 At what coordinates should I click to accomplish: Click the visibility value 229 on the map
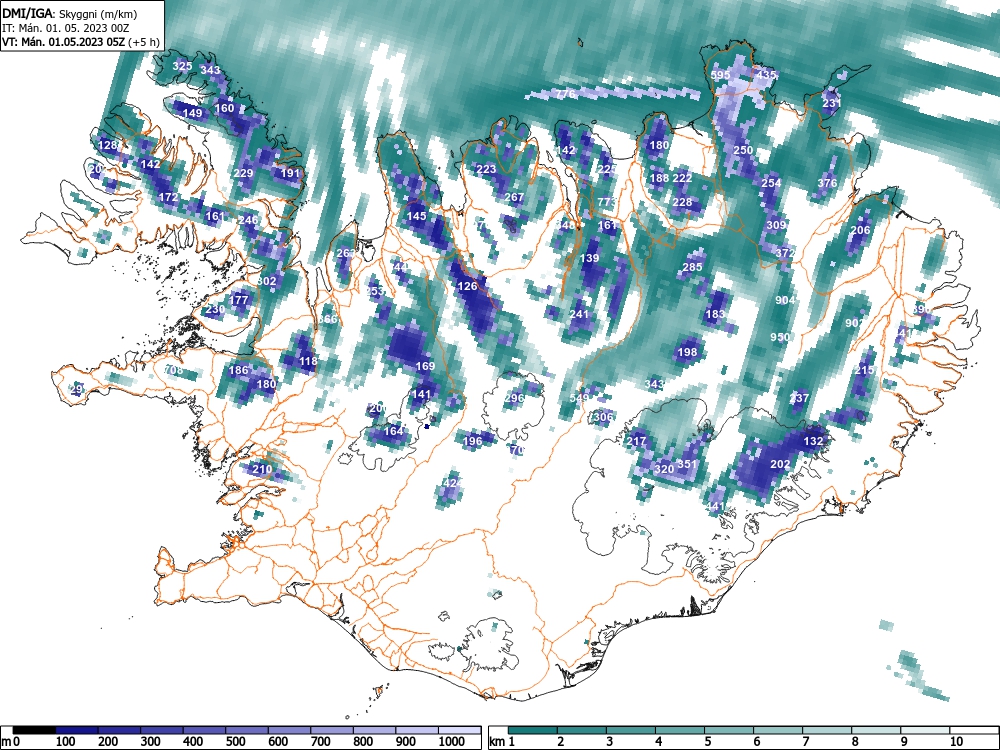point(244,173)
